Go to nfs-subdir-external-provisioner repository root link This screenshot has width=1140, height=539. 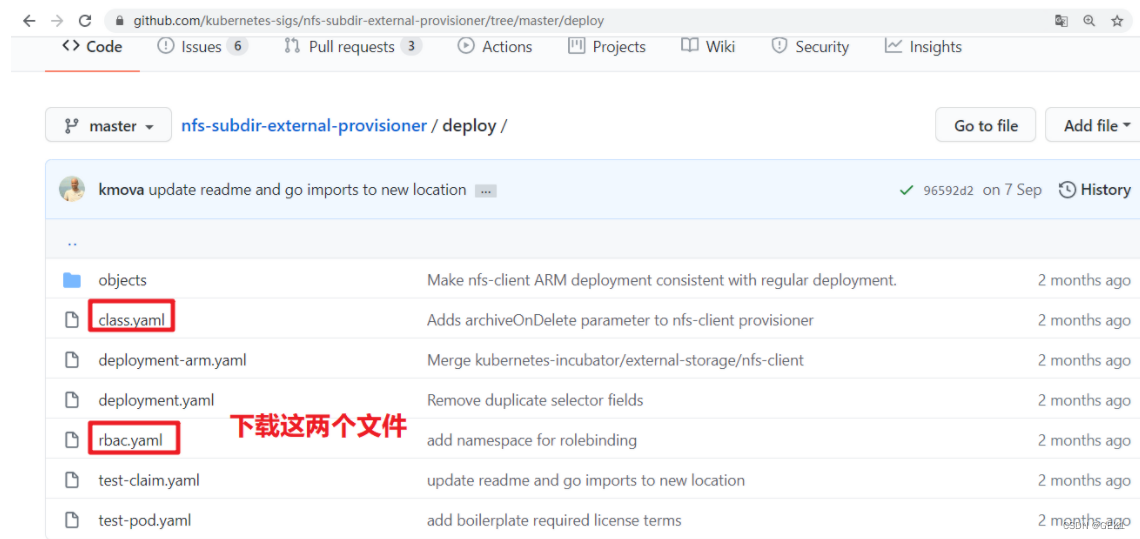[304, 125]
